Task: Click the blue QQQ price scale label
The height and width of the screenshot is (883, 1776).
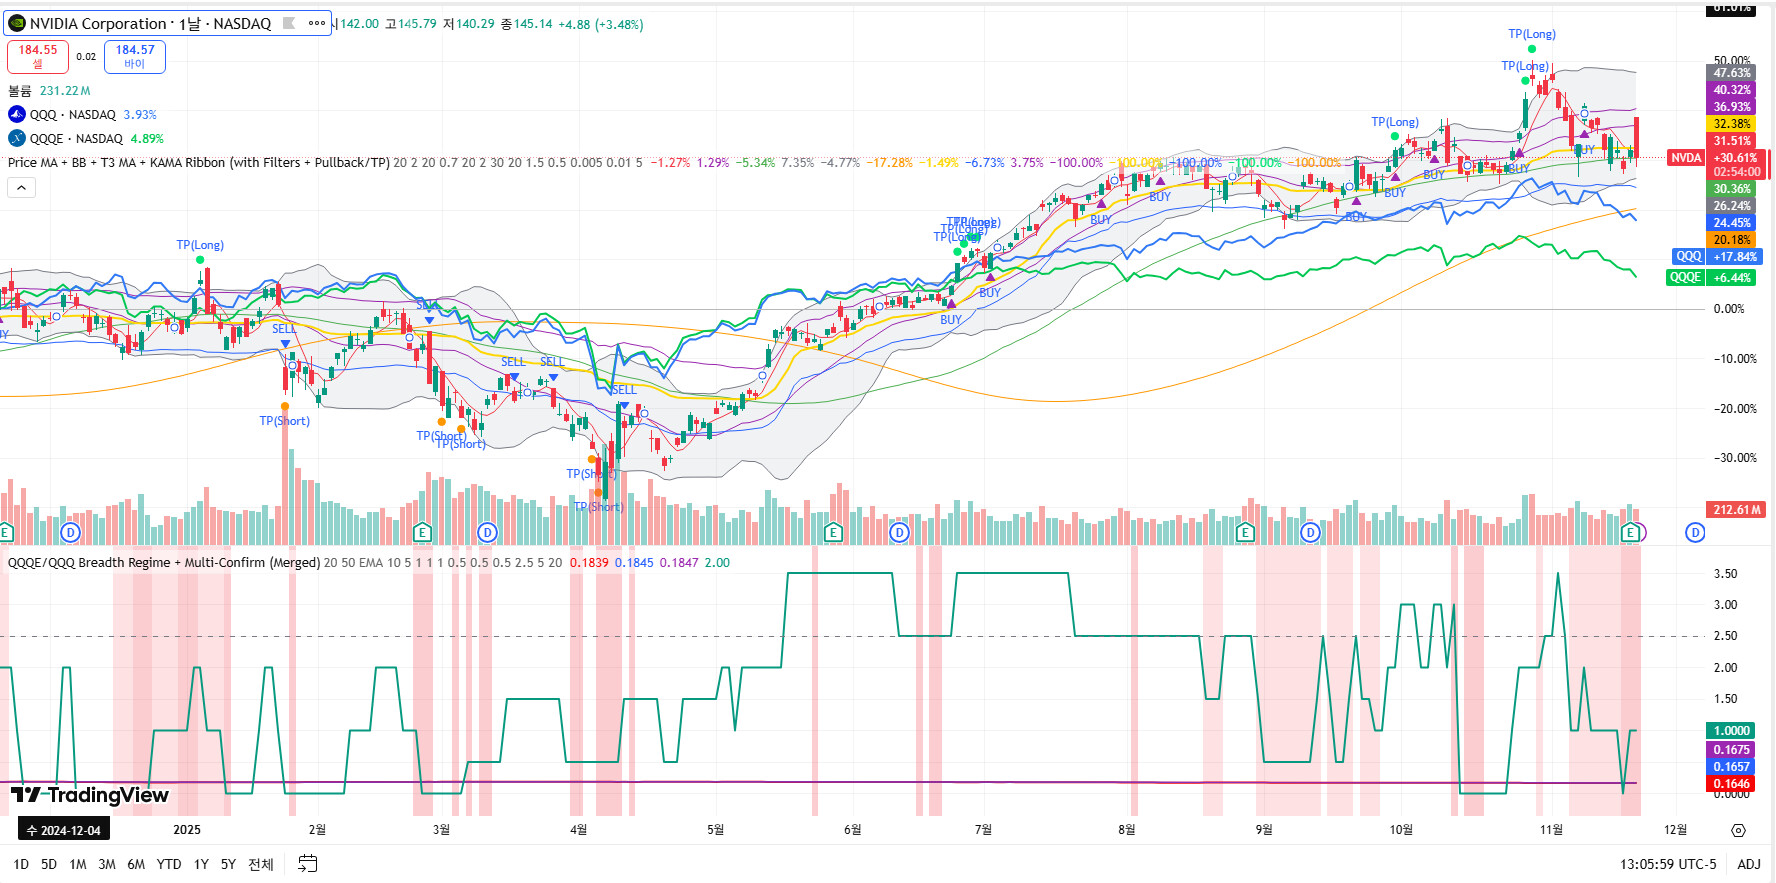Action: (1688, 257)
